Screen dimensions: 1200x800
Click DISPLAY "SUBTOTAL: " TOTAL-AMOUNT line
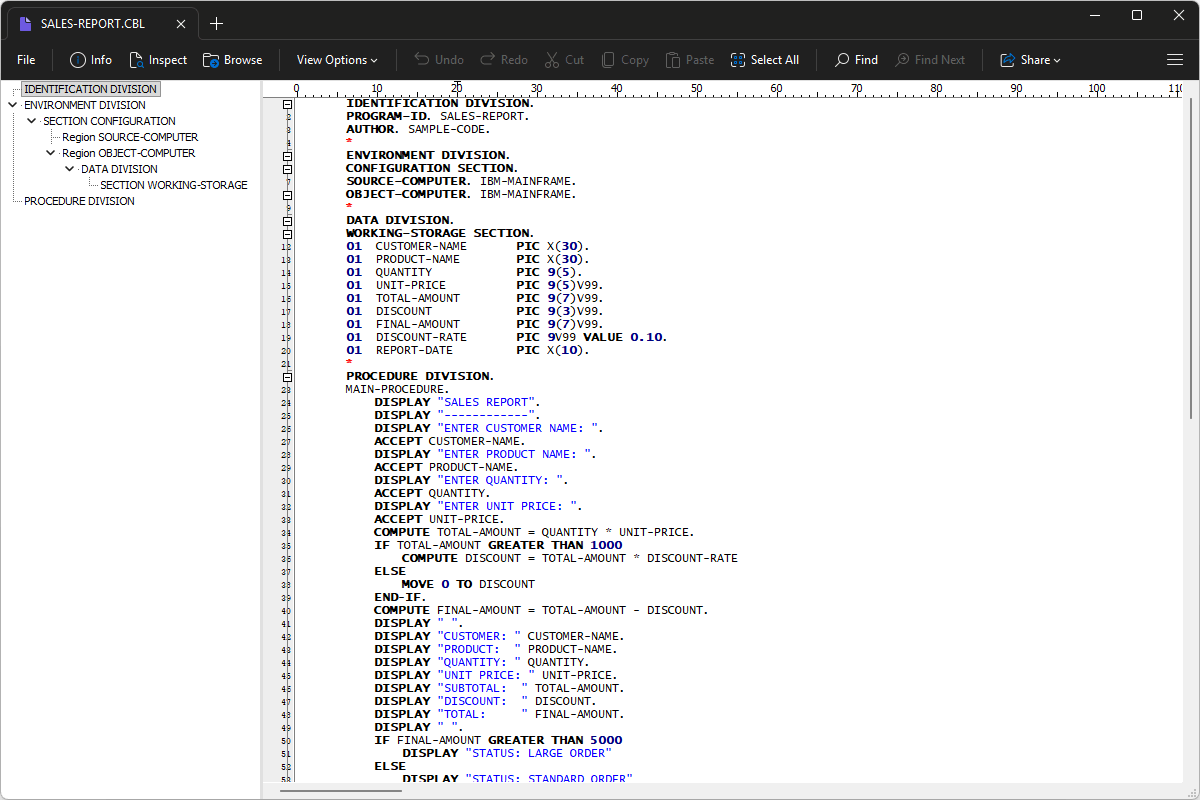click(x=499, y=688)
